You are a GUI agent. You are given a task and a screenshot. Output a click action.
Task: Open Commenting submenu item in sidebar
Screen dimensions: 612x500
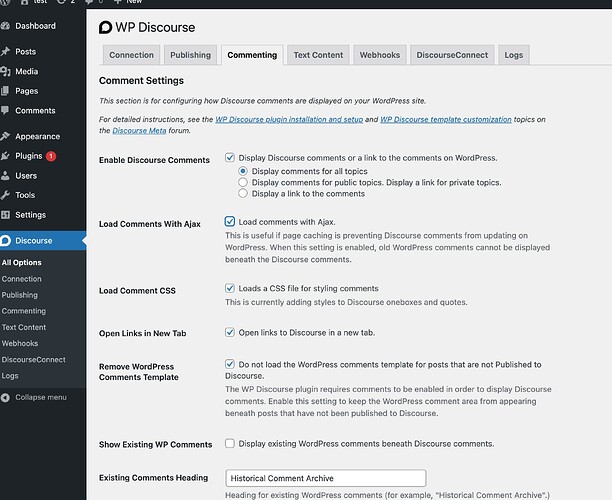24,311
